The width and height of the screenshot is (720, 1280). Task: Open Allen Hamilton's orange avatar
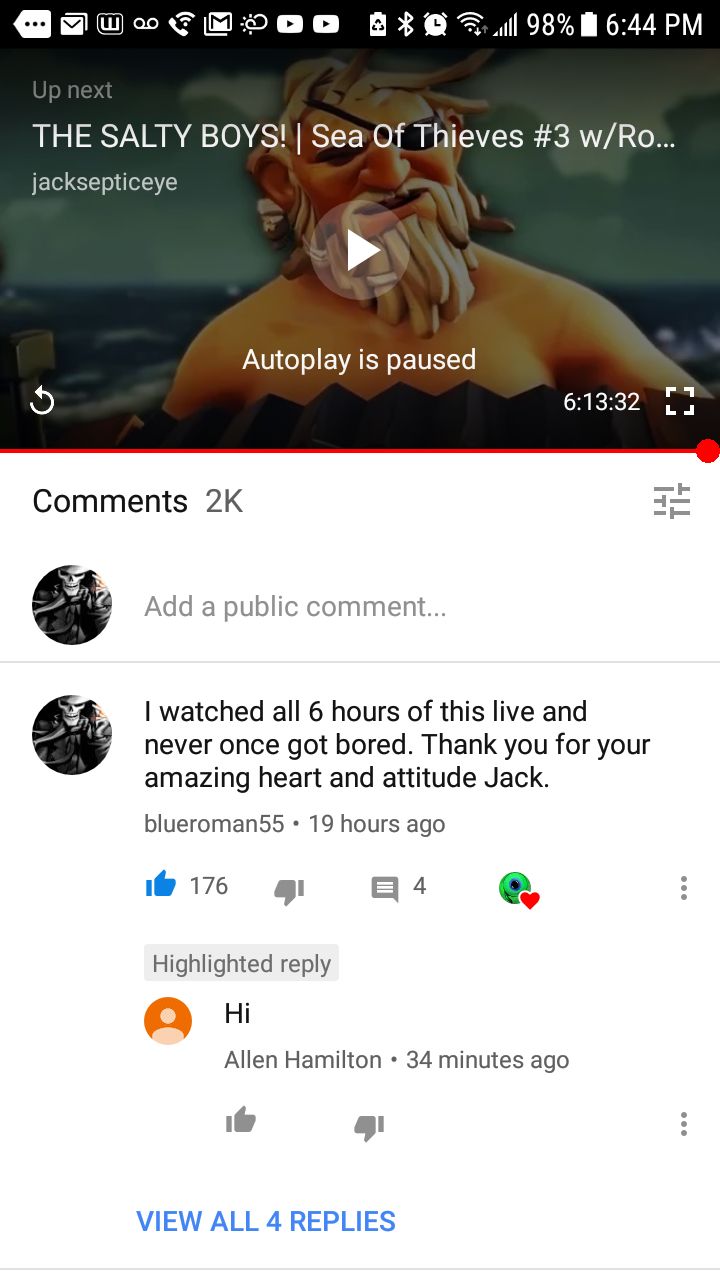click(168, 1021)
